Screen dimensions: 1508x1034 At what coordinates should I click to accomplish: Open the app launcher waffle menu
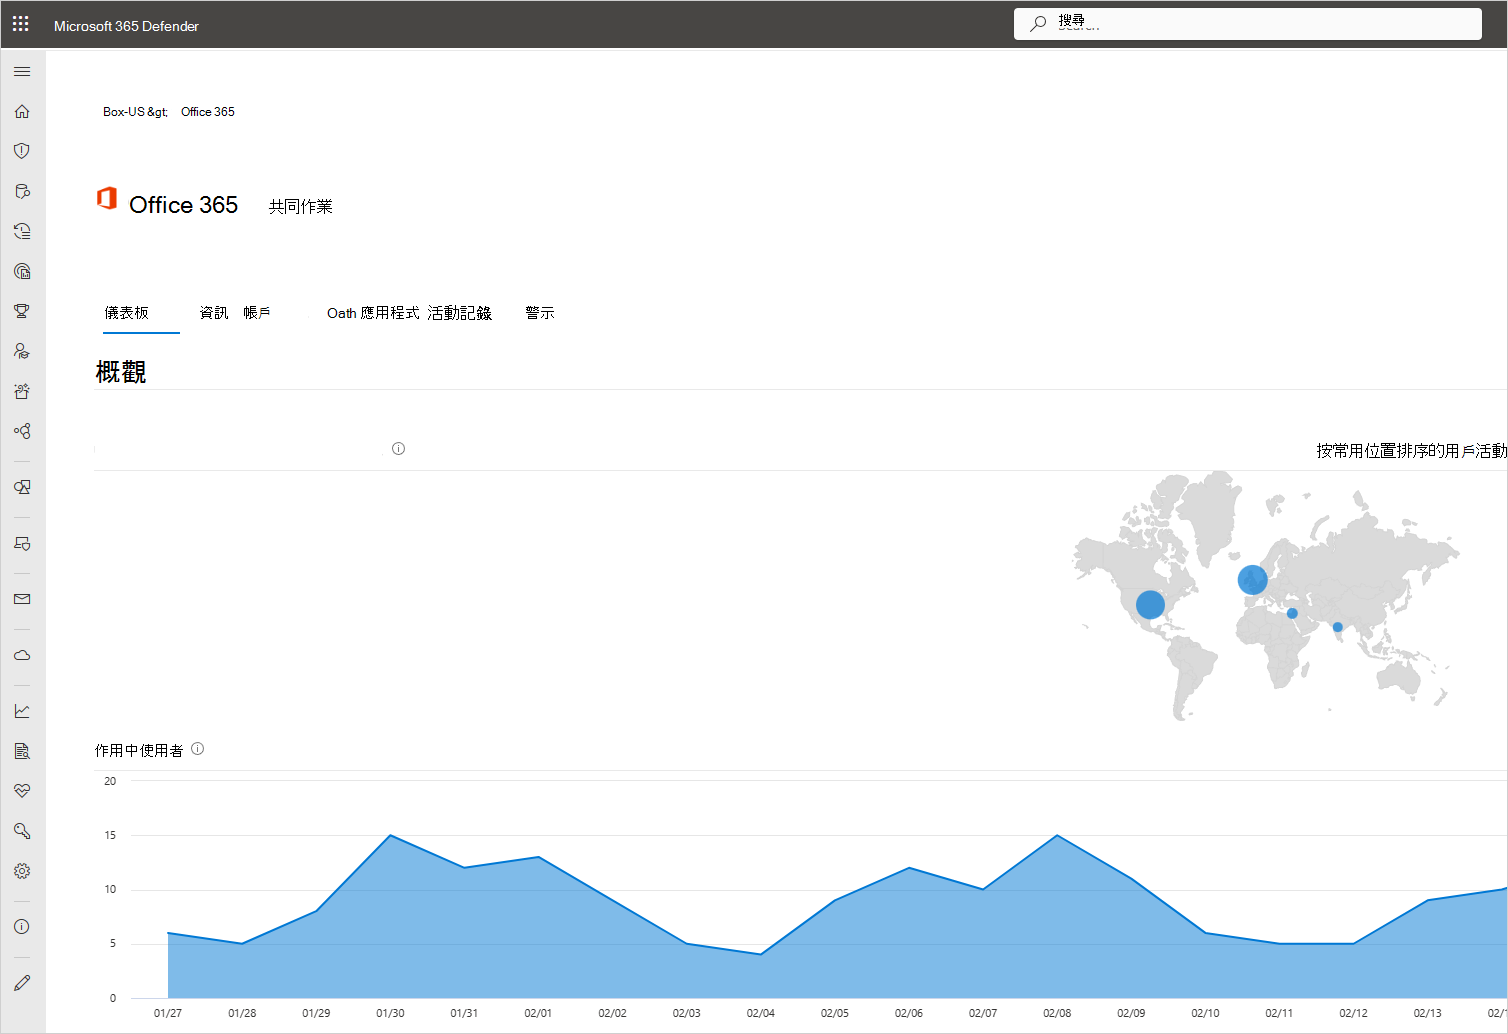coord(21,24)
